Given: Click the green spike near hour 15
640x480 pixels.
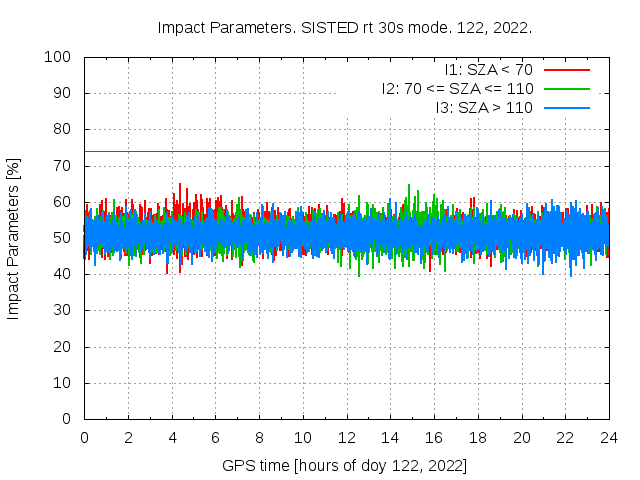Looking at the screenshot, I should point(409,188).
